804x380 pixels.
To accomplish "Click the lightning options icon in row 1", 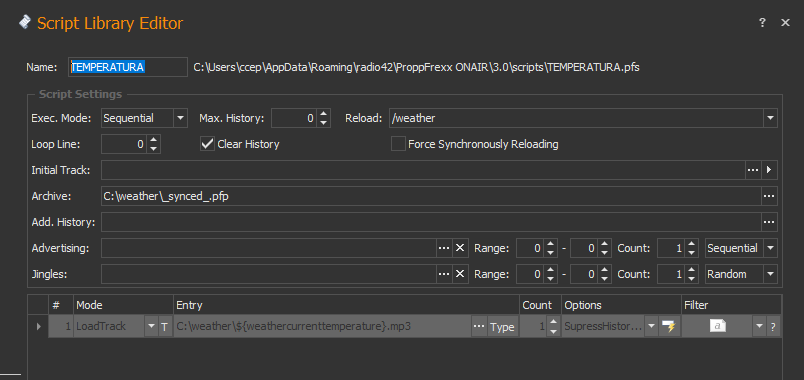I will (x=668, y=327).
